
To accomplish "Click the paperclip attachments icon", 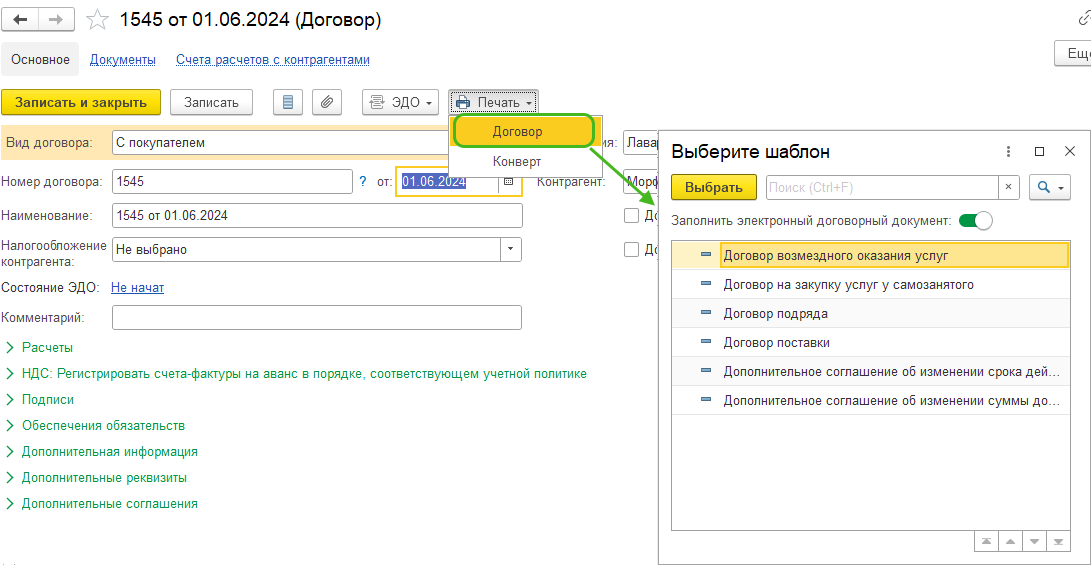I will (x=327, y=102).
